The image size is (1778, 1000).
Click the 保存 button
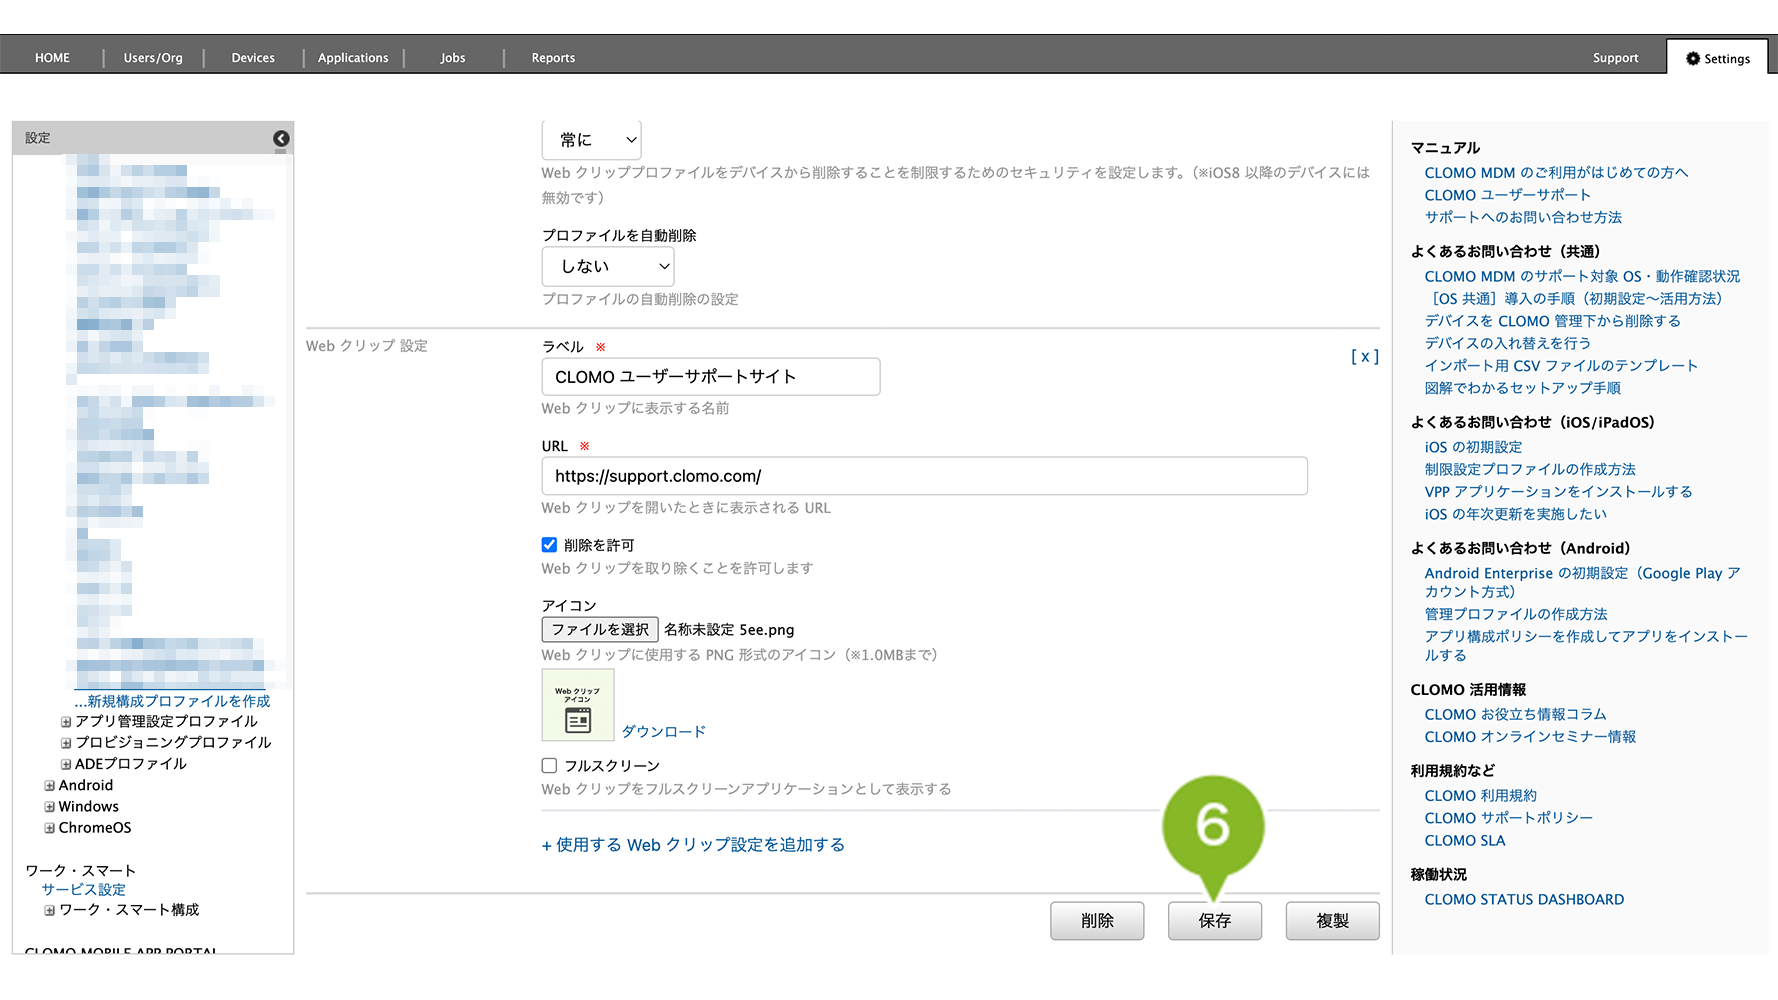(1214, 921)
